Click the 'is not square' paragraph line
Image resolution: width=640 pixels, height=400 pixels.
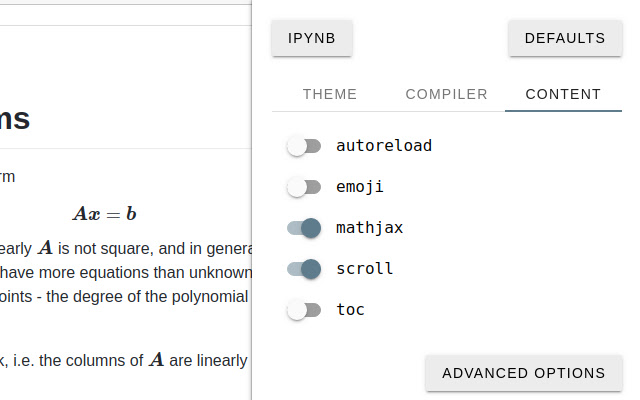pos(125,248)
